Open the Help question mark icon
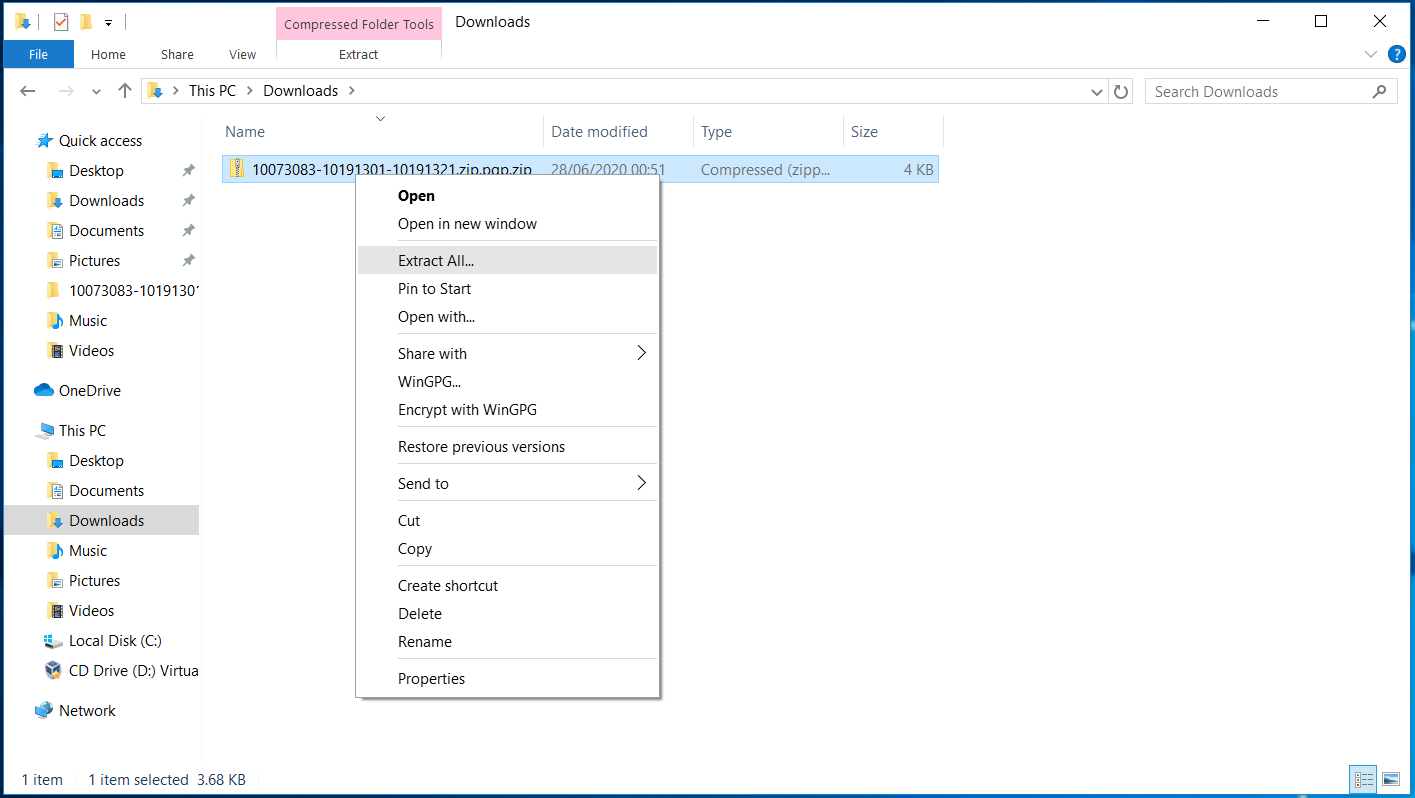This screenshot has height=798, width=1415. coord(1396,54)
